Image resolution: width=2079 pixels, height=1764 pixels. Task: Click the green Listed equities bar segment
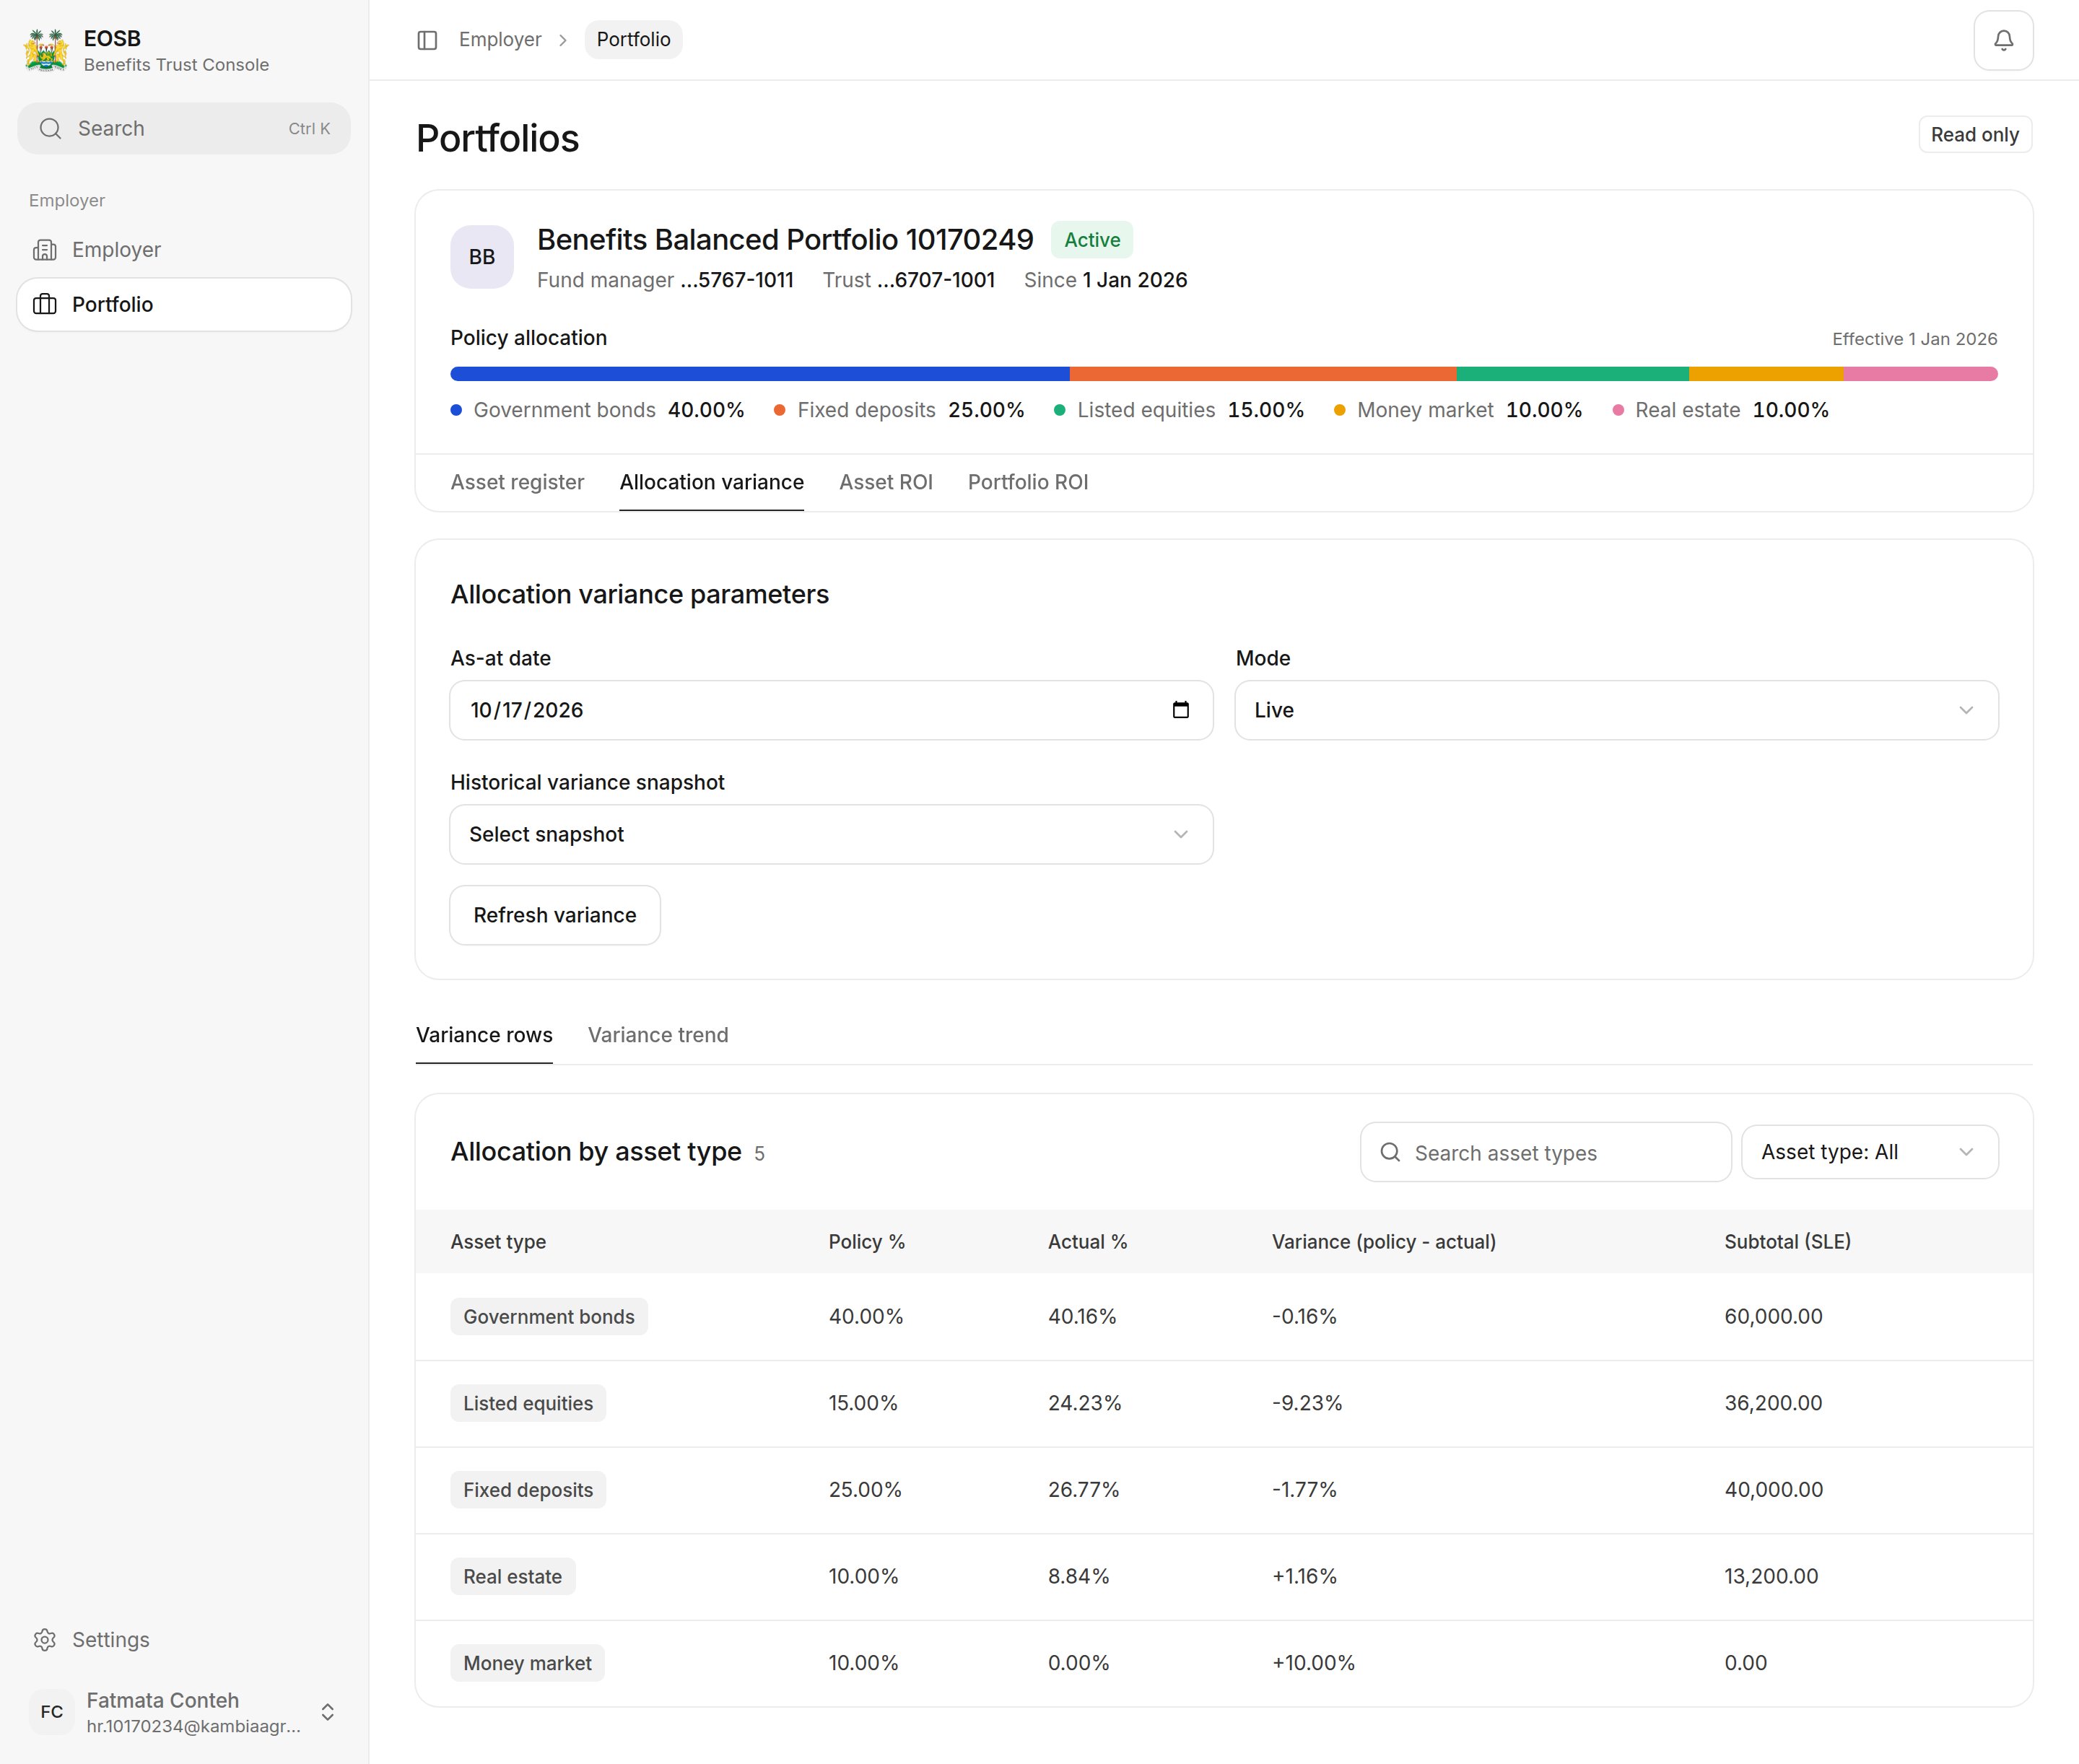point(1573,374)
